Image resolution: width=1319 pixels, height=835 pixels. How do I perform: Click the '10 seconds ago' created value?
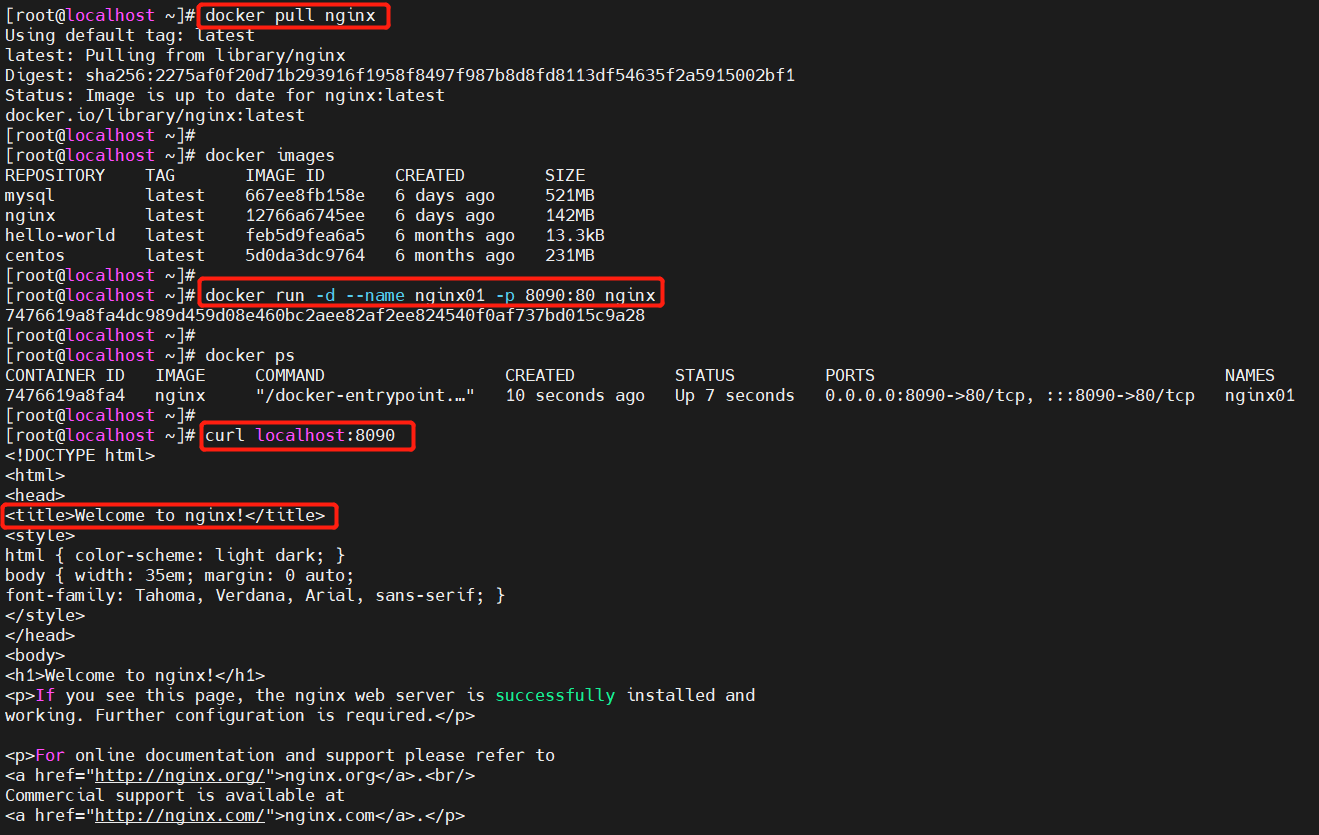(x=575, y=395)
